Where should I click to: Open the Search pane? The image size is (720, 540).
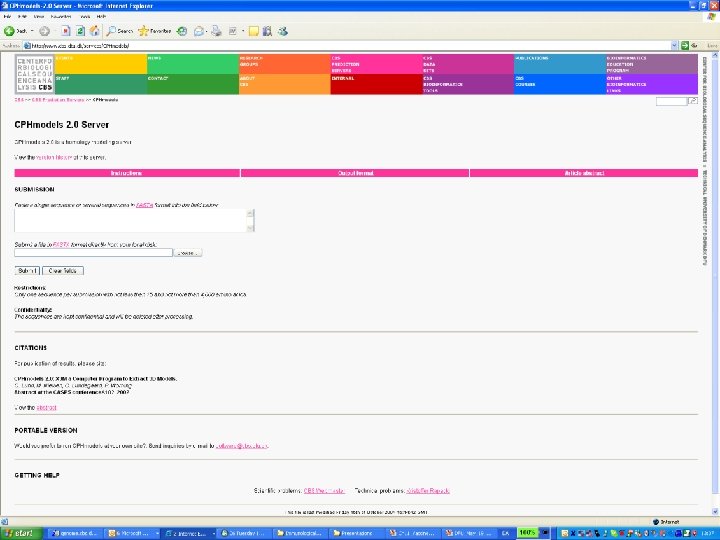pos(119,31)
